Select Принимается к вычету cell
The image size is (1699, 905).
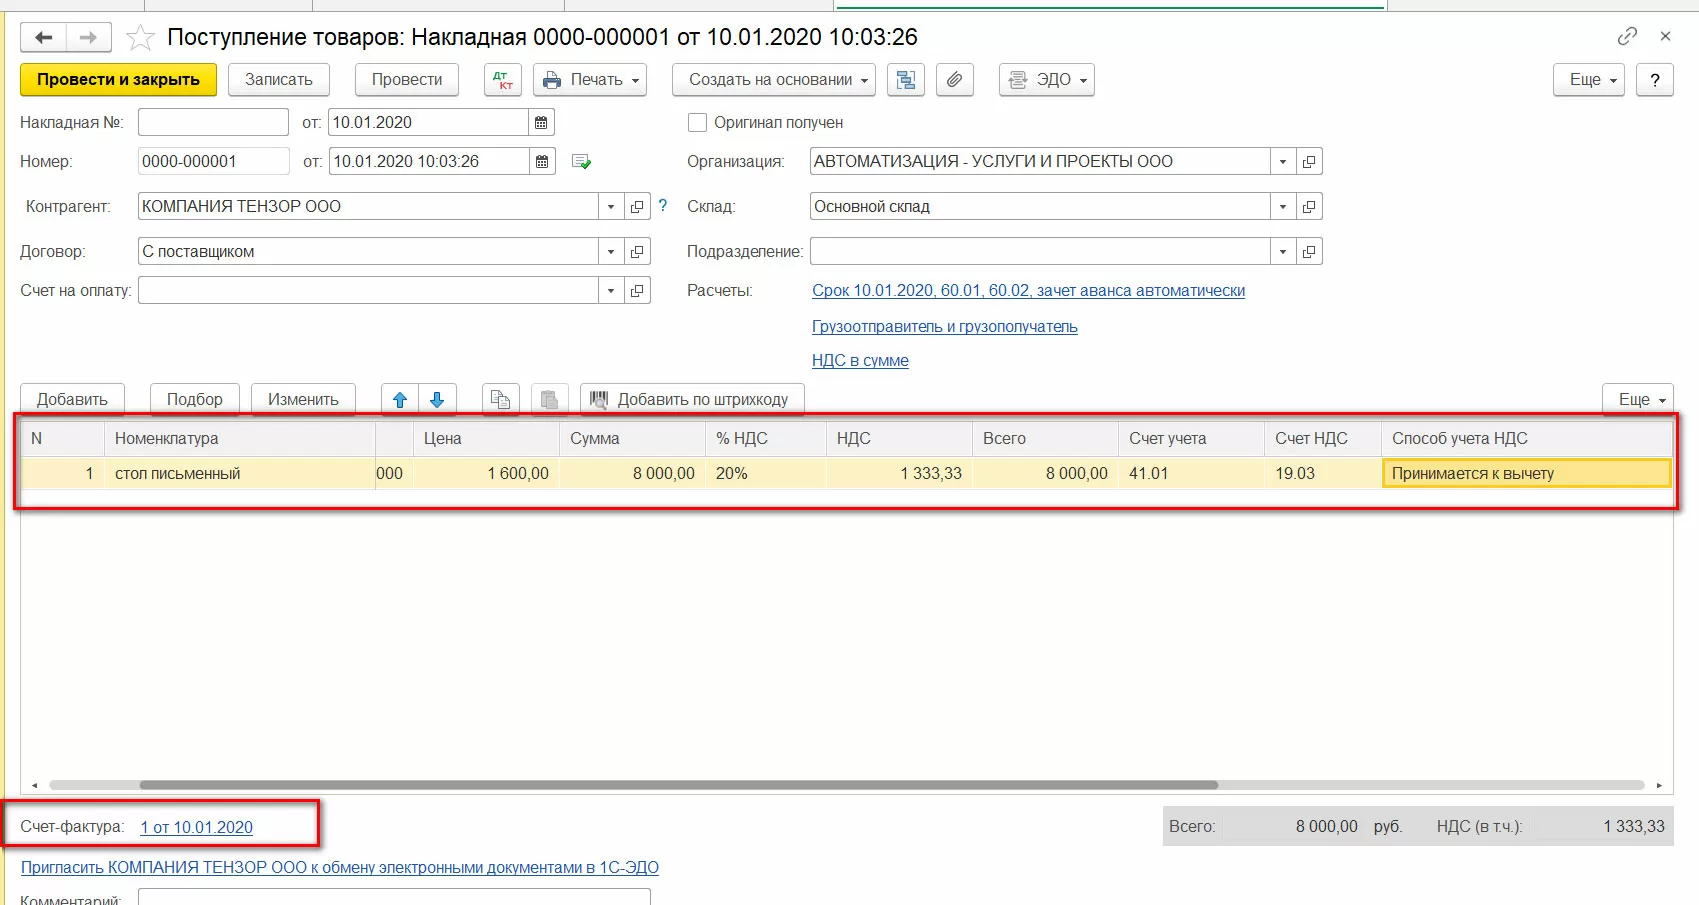[1526, 473]
